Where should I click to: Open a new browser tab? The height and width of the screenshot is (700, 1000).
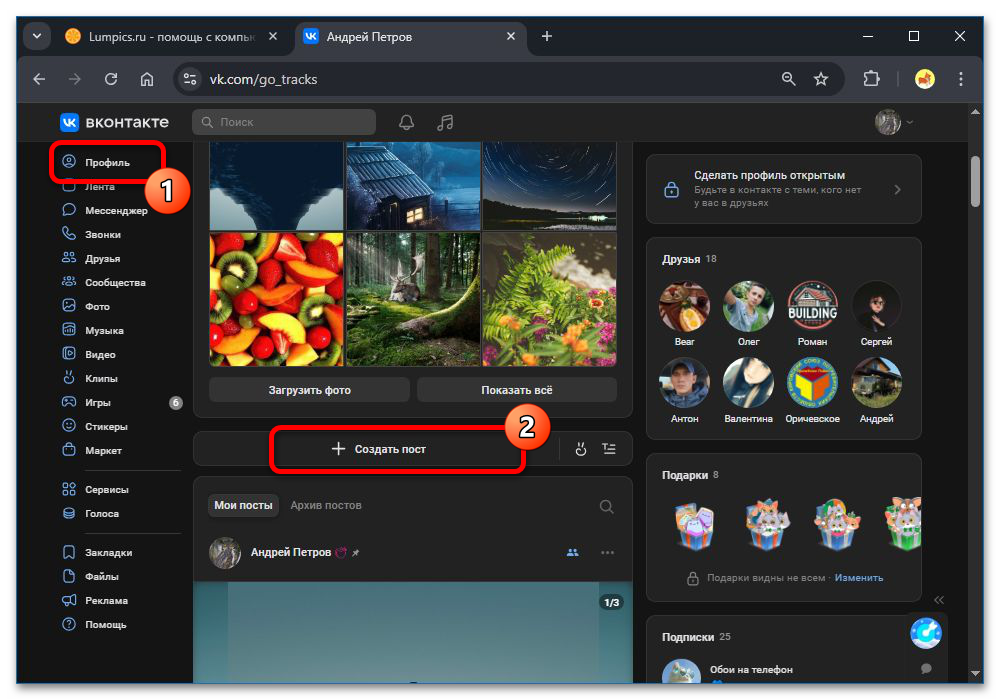point(547,36)
